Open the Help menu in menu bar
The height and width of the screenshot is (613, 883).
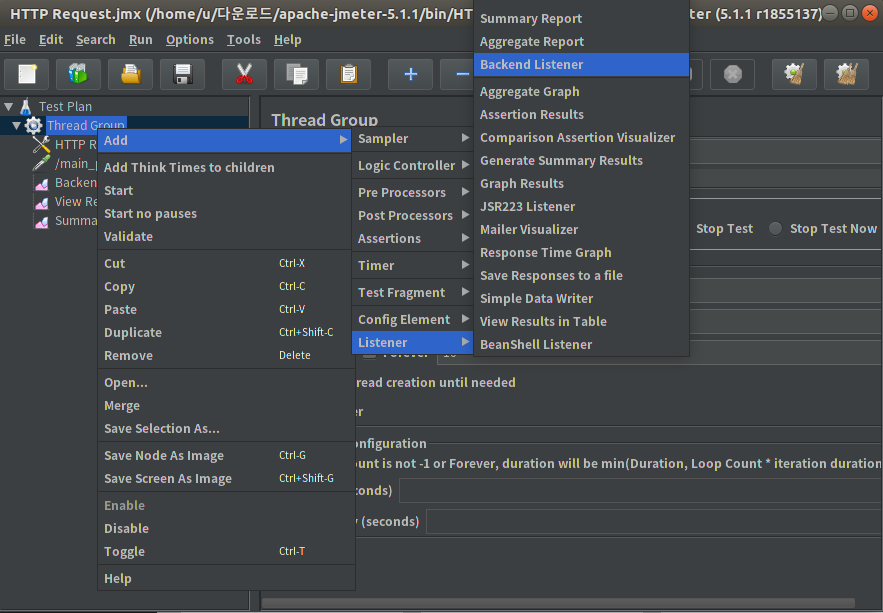click(288, 40)
